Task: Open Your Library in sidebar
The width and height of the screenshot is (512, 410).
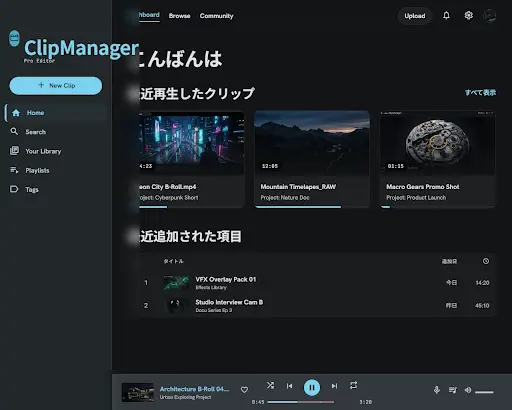Action: point(56,151)
